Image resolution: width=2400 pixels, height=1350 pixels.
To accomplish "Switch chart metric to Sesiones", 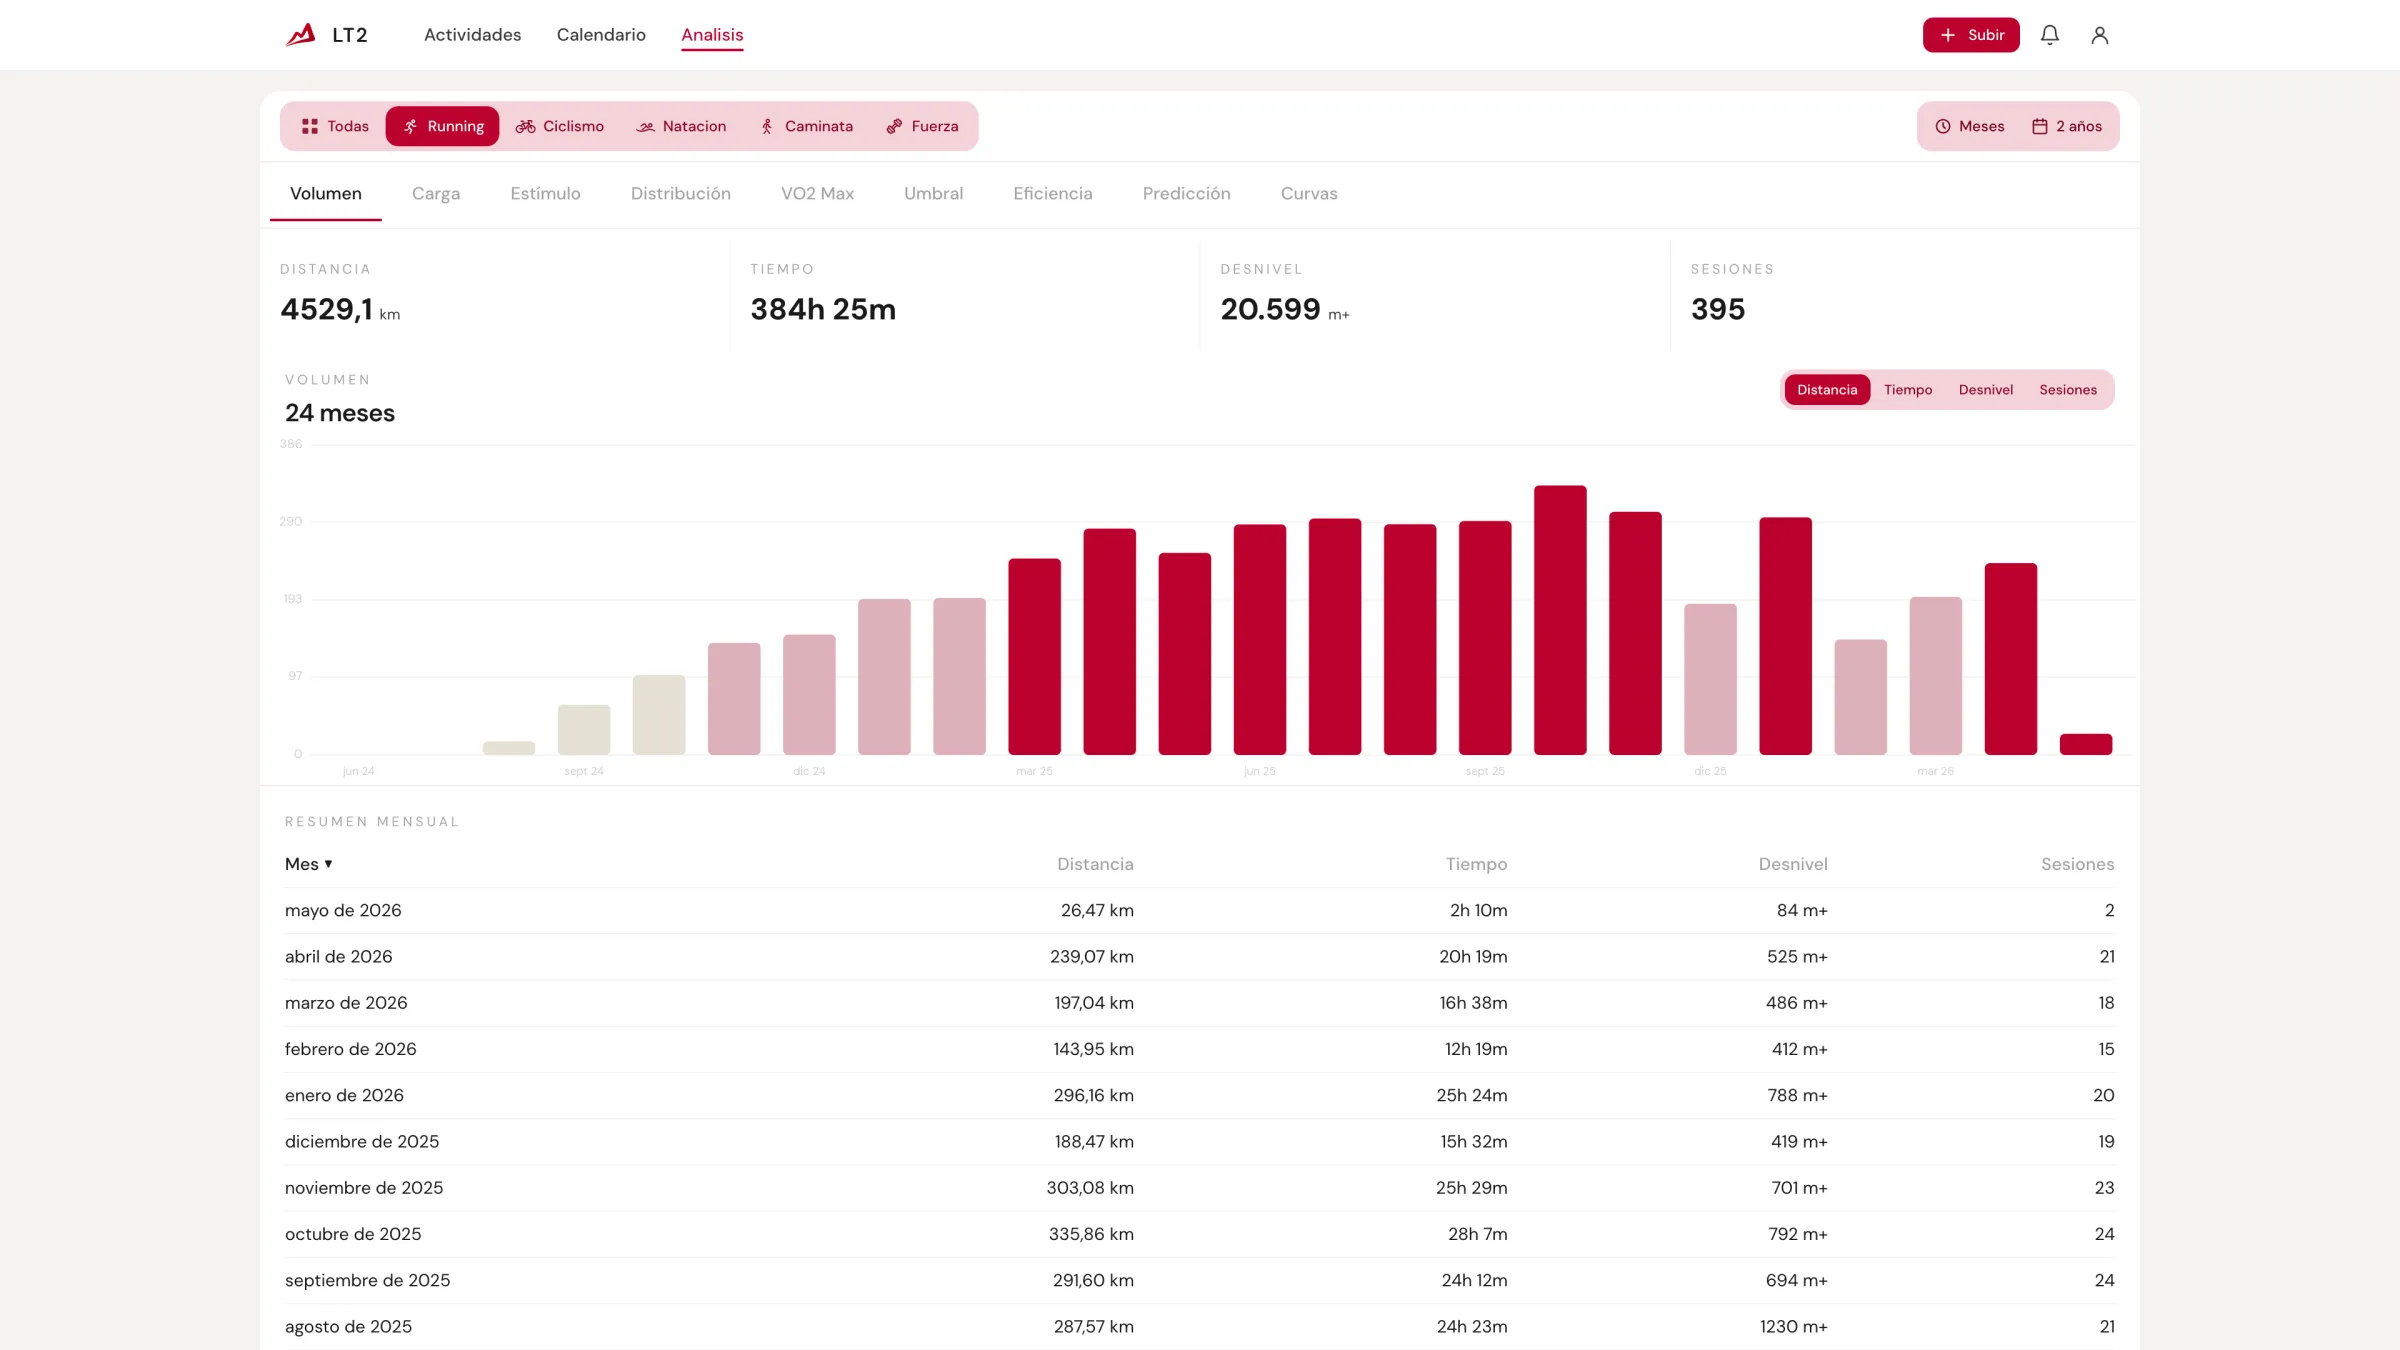I will [2068, 390].
